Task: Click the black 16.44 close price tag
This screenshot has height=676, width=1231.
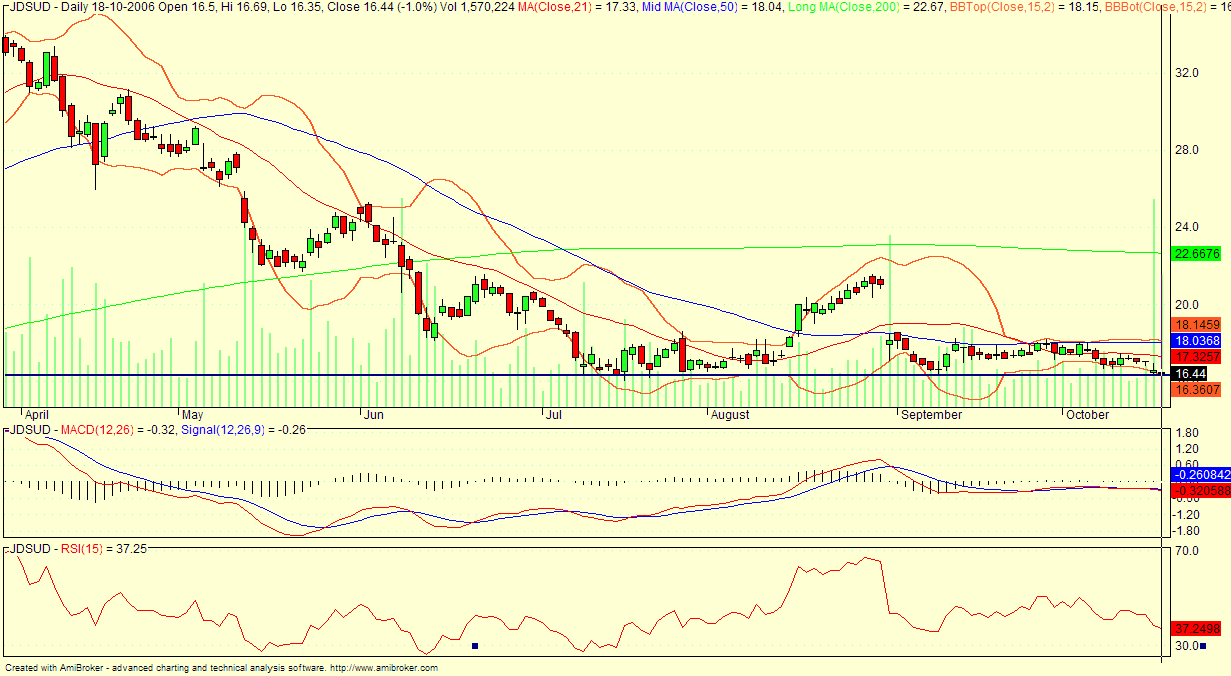Action: pyautogui.click(x=1189, y=373)
